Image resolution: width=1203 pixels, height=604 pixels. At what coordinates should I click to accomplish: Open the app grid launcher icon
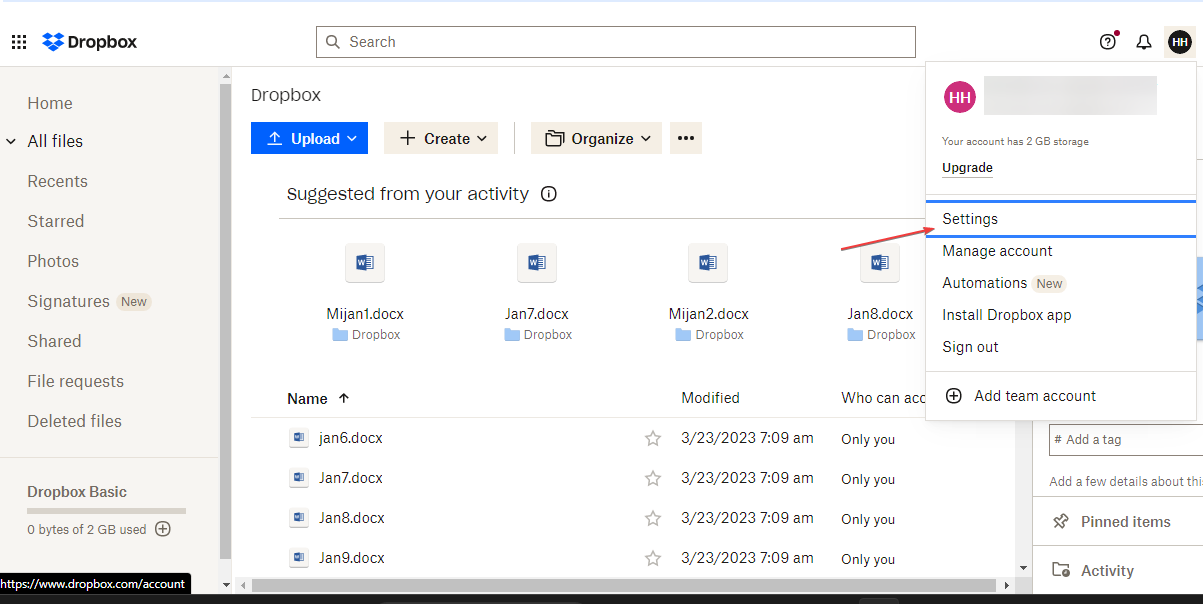tap(19, 42)
